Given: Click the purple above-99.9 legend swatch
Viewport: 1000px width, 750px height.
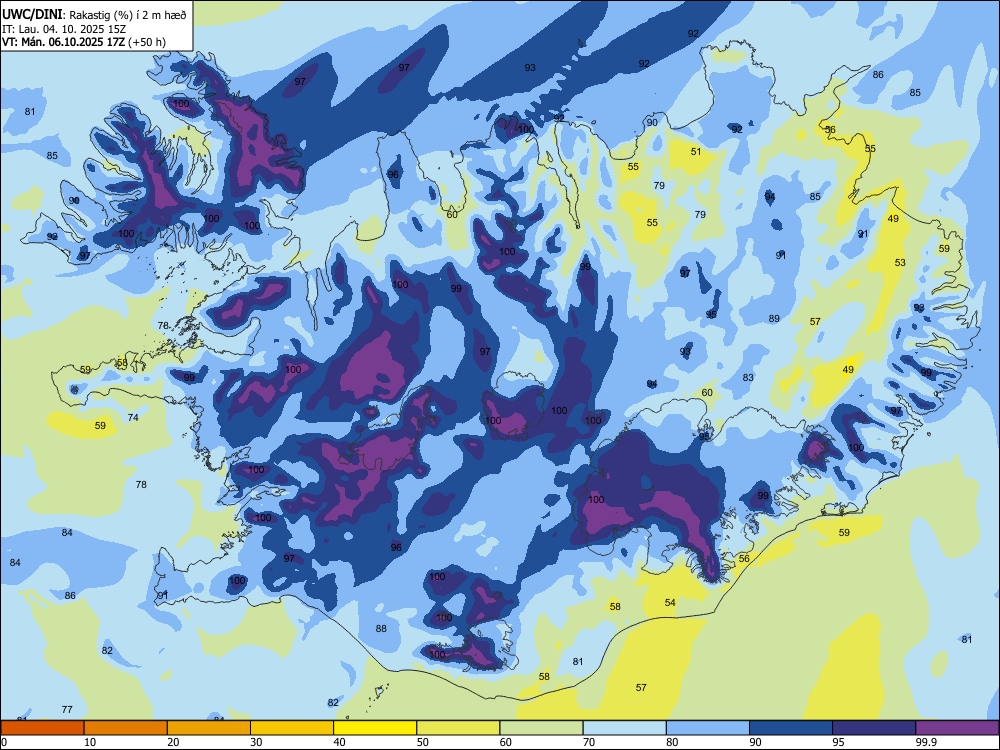Looking at the screenshot, I should coord(957,728).
